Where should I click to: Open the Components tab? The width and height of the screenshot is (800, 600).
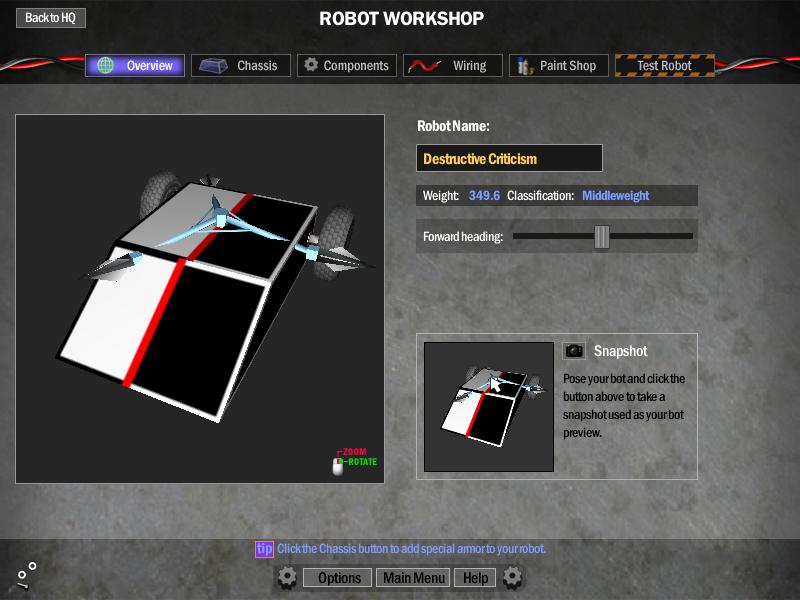point(347,65)
